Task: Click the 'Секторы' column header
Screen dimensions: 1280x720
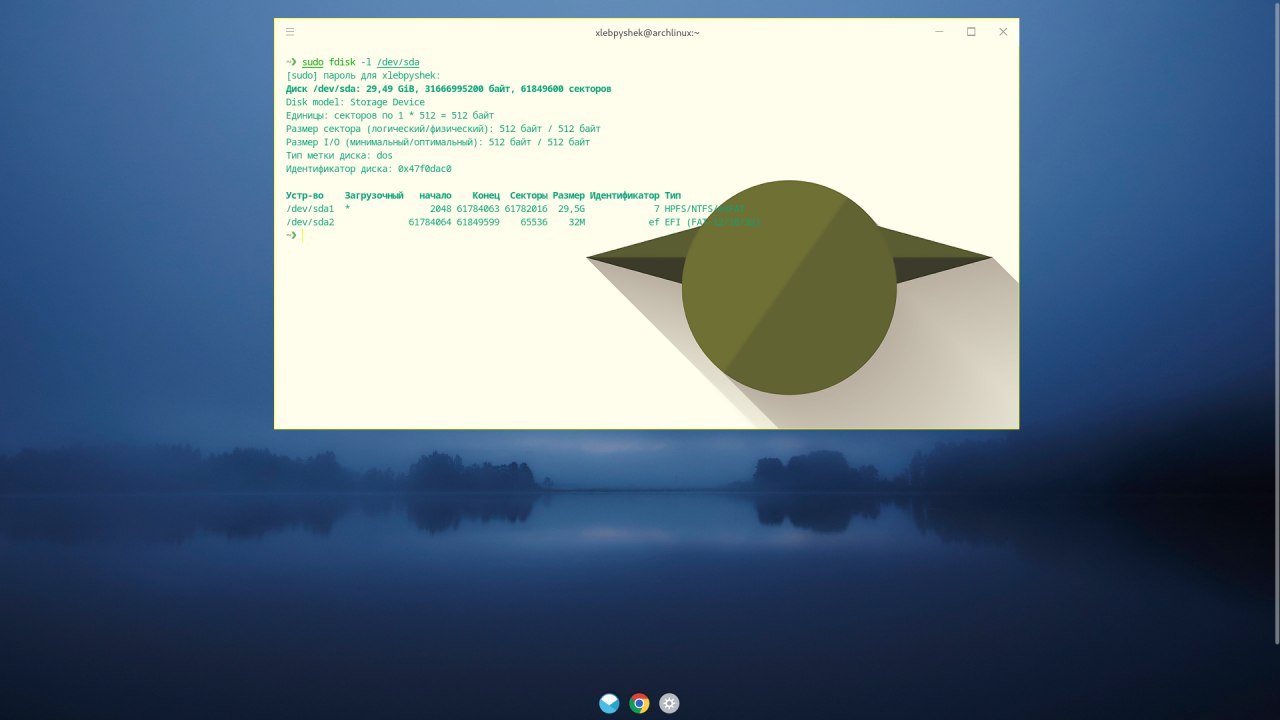Action: [x=528, y=195]
